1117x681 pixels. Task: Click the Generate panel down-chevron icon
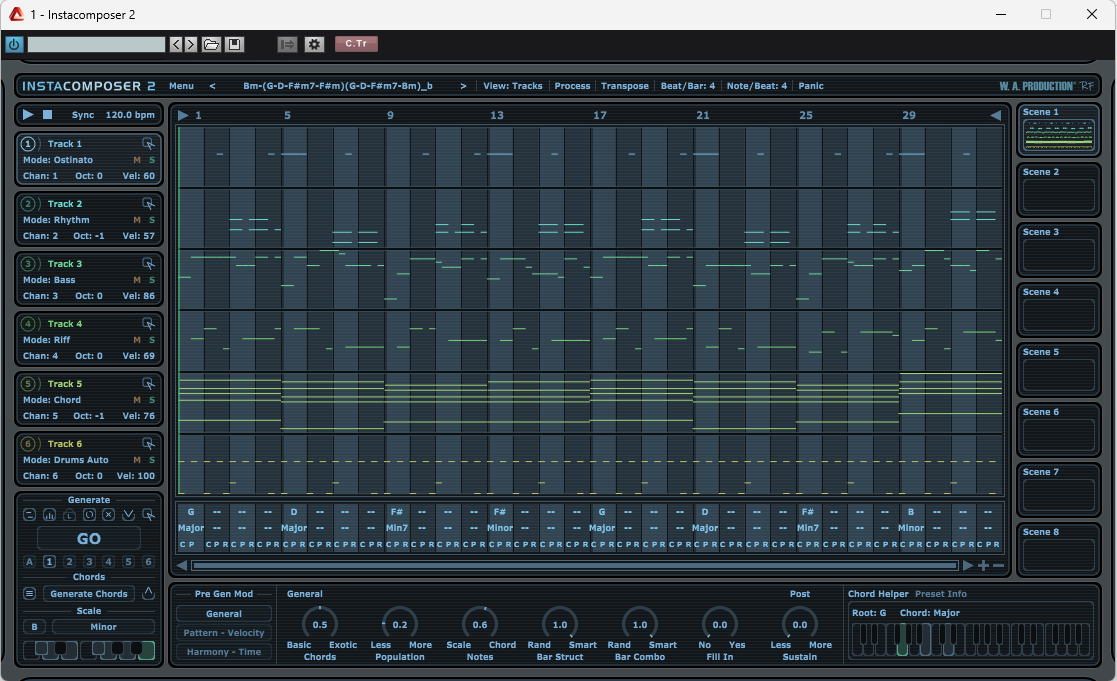[128, 514]
